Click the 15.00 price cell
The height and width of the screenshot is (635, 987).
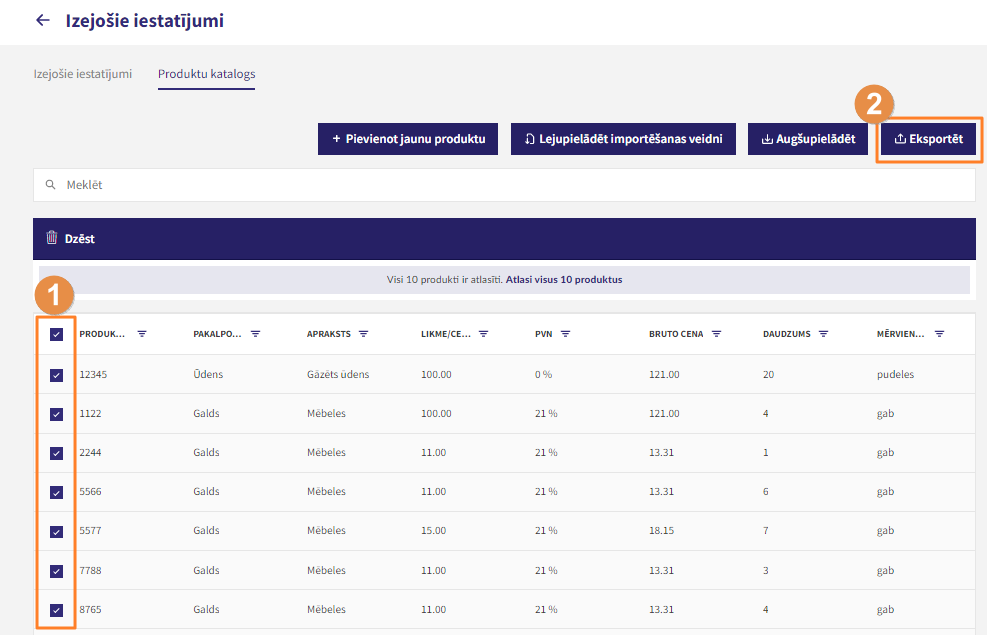434,531
